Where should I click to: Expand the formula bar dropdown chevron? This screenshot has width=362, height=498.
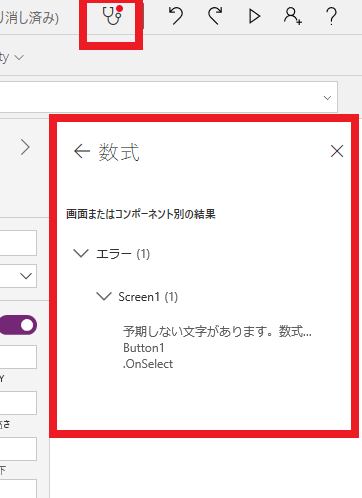327,98
